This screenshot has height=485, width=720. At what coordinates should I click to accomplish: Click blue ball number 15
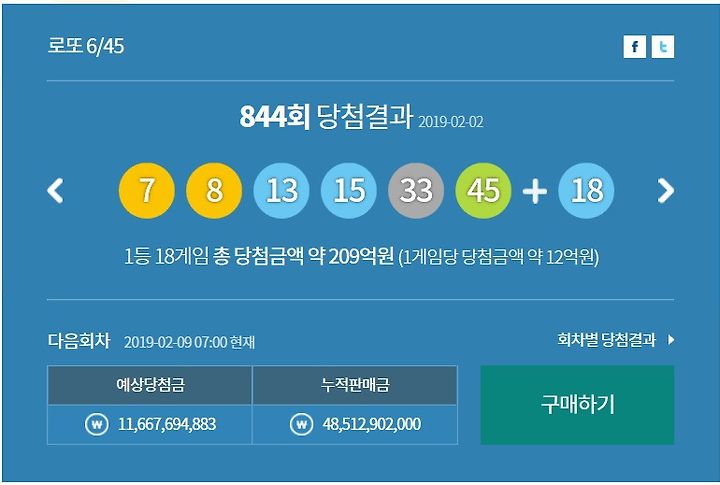(x=349, y=190)
